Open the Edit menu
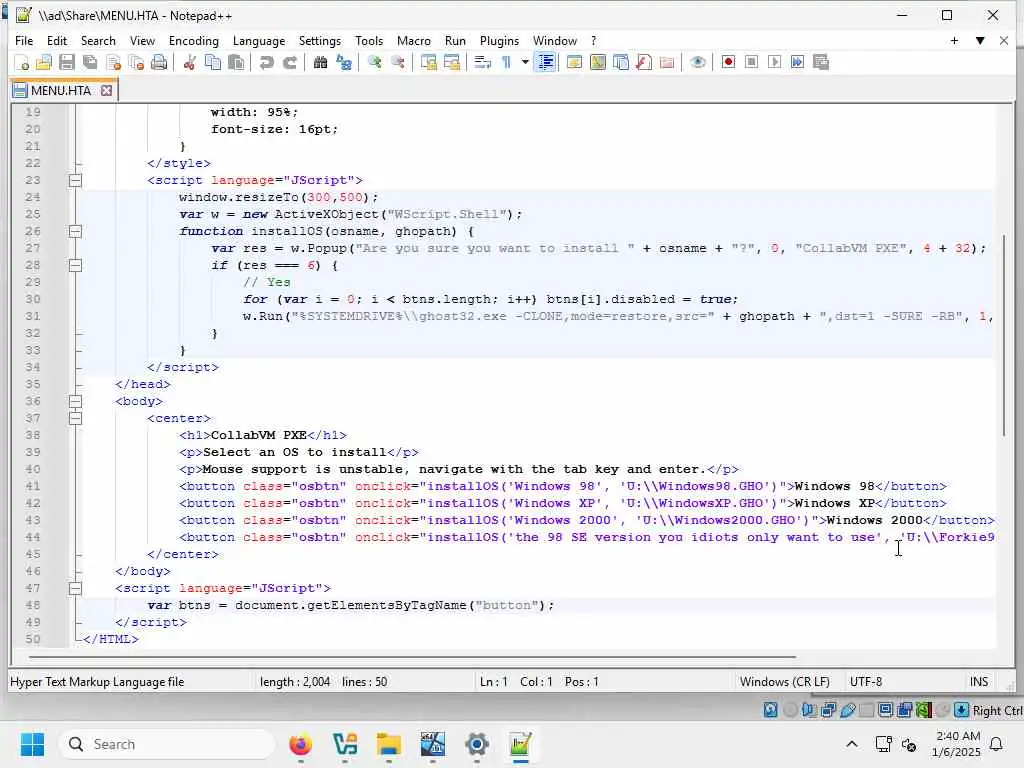The width and height of the screenshot is (1024, 768). pos(57,40)
